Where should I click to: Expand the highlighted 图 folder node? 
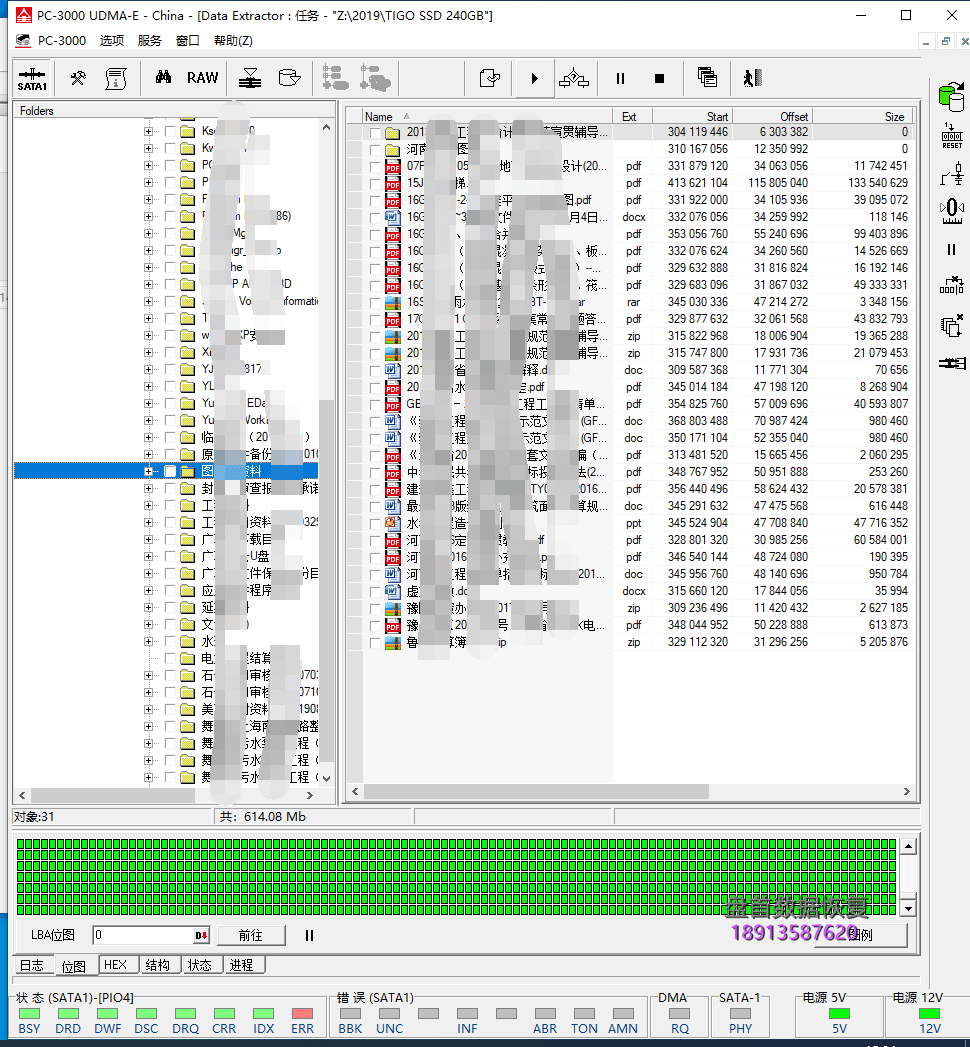[148, 471]
